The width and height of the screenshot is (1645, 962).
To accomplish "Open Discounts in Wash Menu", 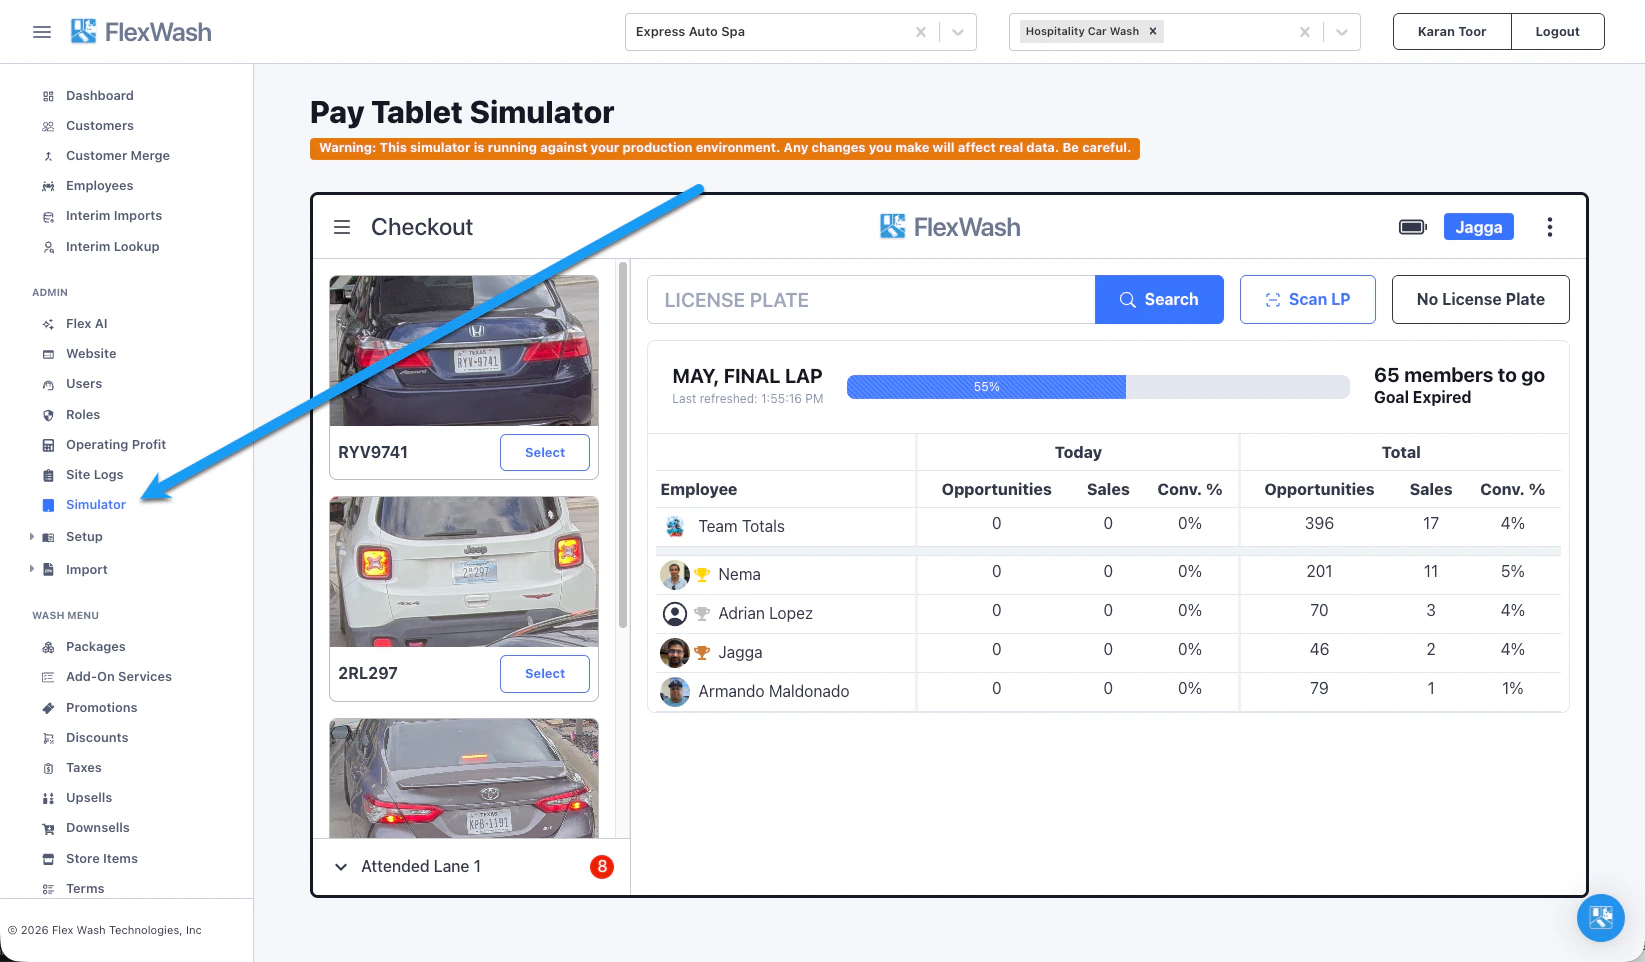I will [x=97, y=738].
